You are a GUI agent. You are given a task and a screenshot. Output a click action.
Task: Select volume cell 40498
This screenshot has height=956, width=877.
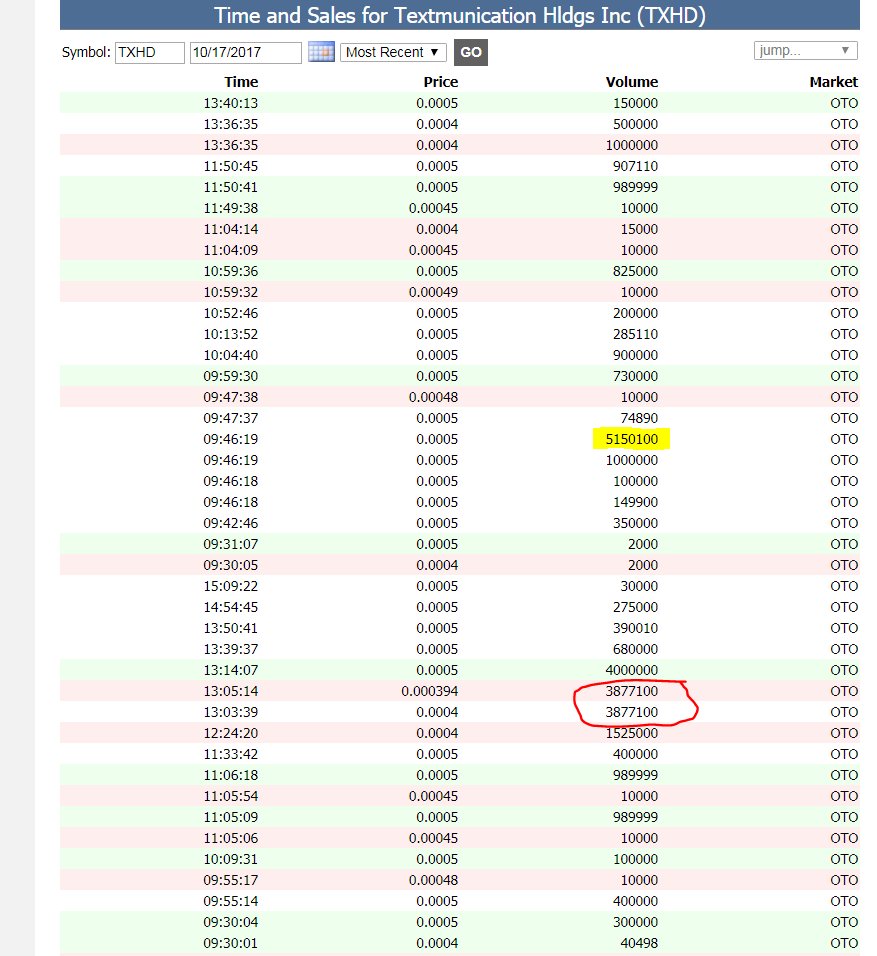639,943
